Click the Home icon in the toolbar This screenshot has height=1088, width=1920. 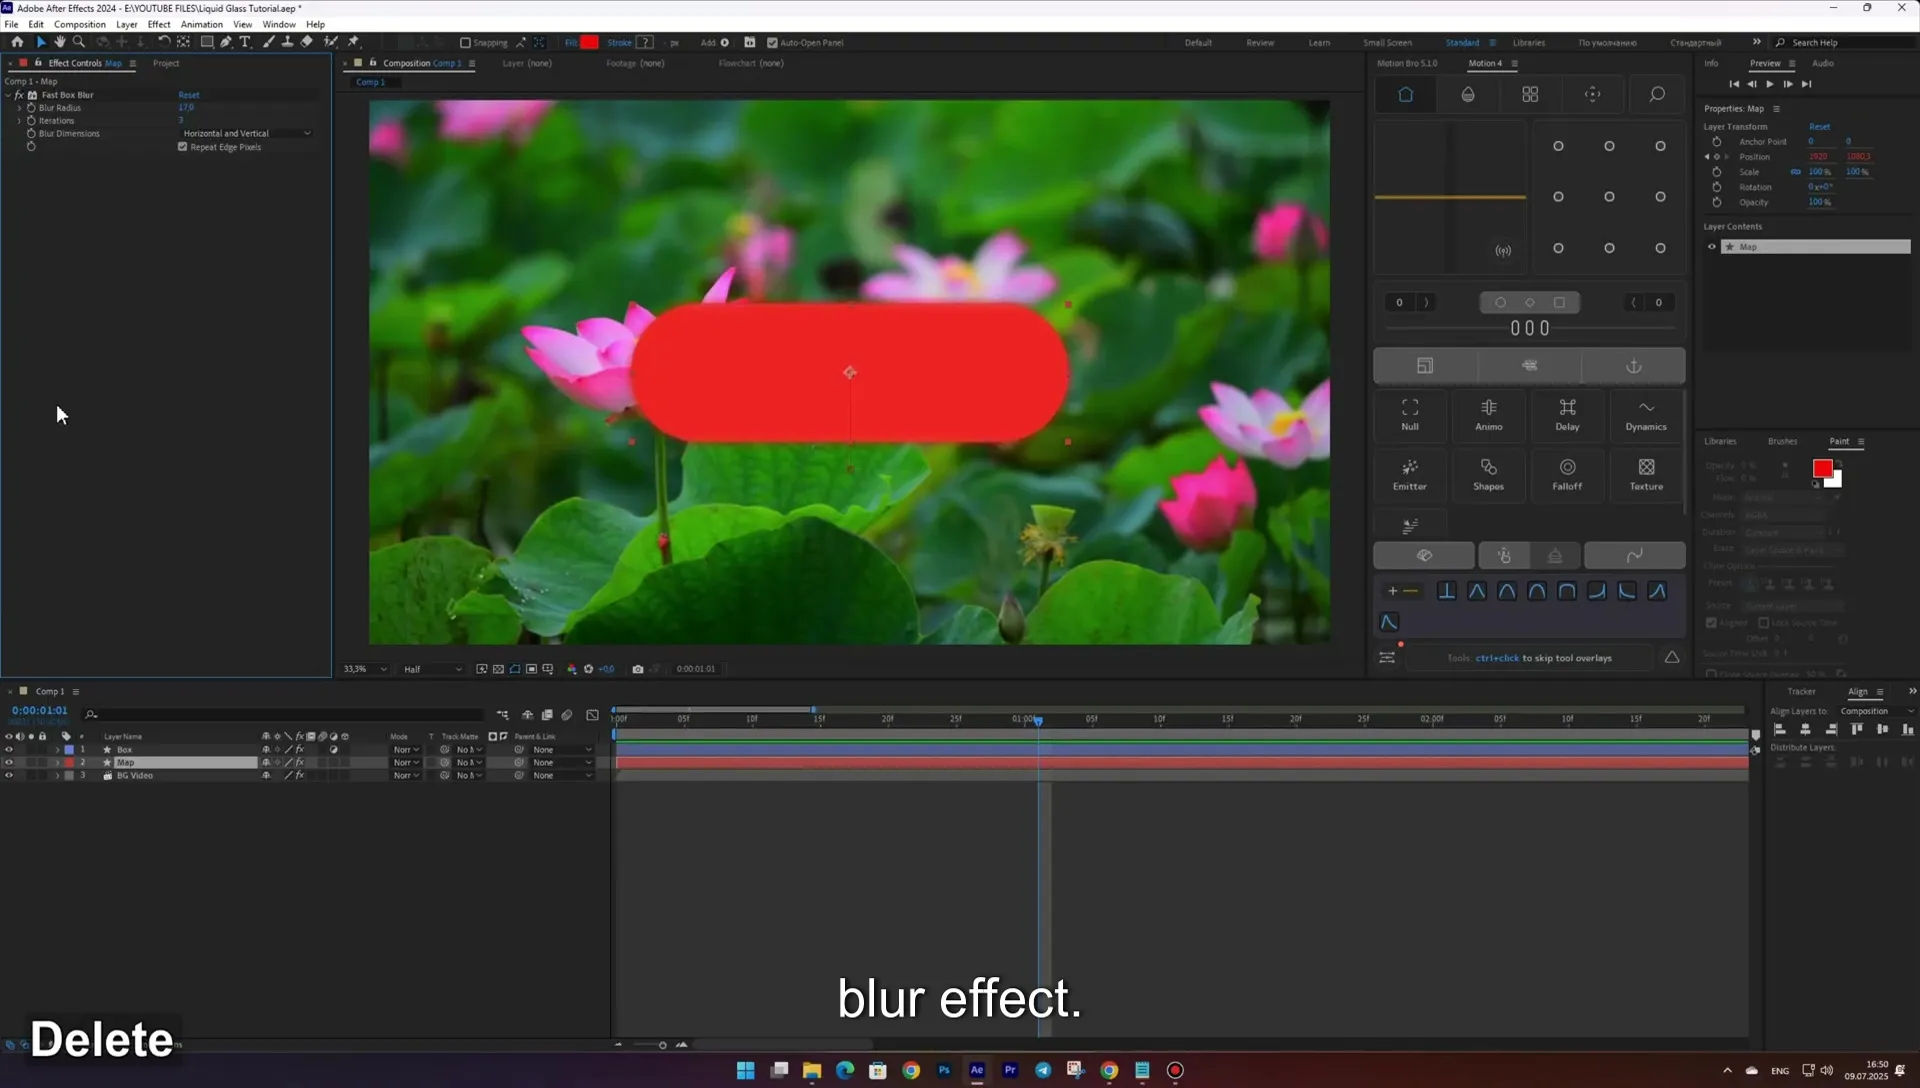[17, 42]
